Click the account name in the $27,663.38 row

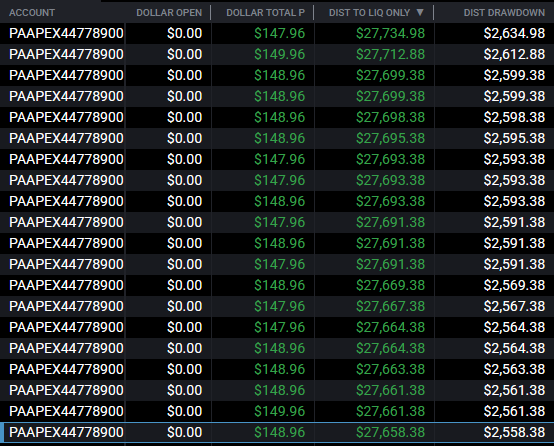pyautogui.click(x=66, y=369)
